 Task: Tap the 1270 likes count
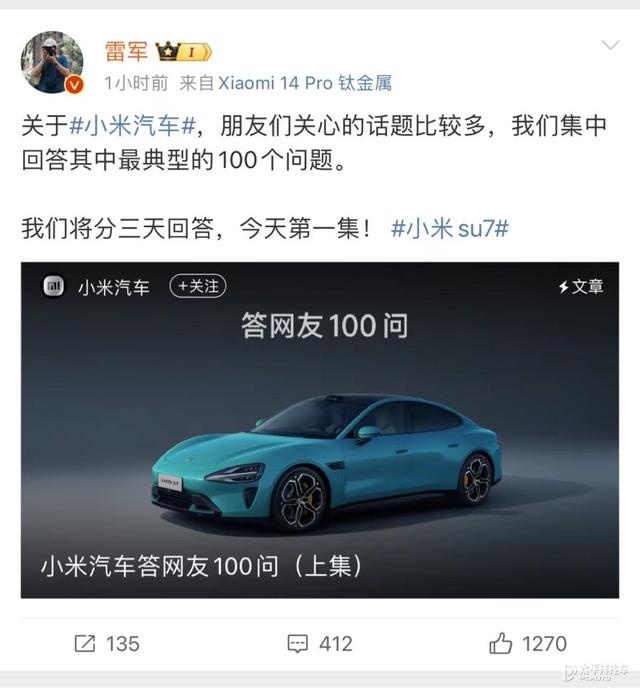pos(544,644)
